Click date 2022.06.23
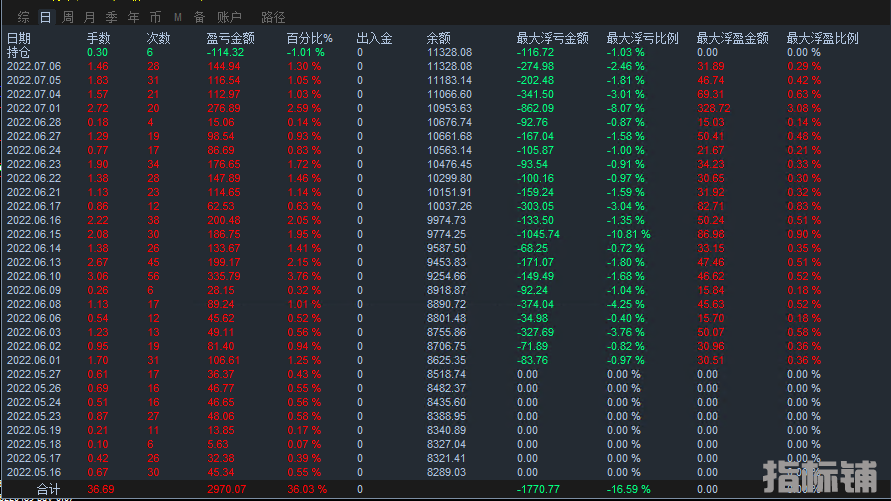Screen dimensions: 891x501 tap(34, 164)
